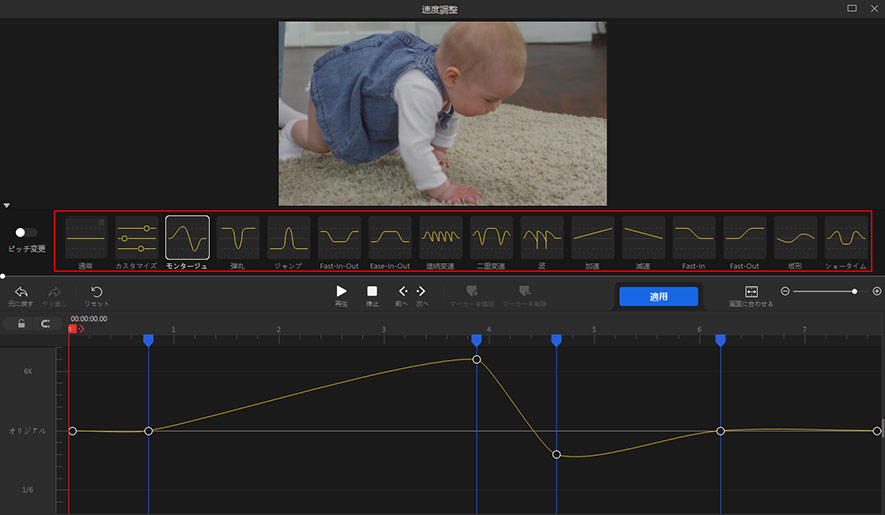This screenshot has width=885, height=515.
Task: Click the red playhead at timeline start
Action: [x=72, y=329]
